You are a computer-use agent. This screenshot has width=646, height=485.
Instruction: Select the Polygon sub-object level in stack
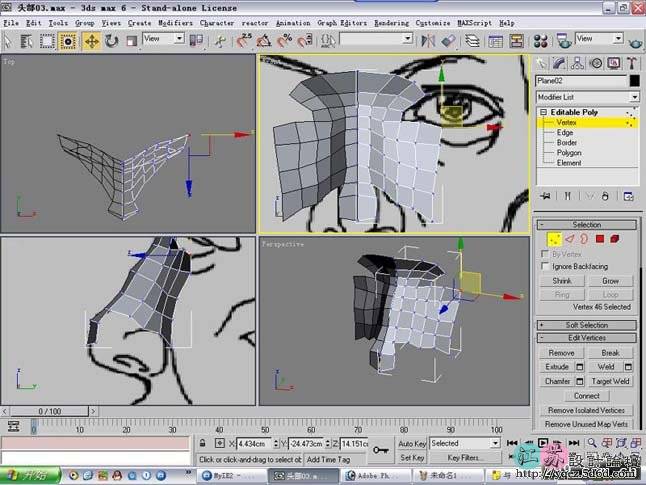tap(569, 153)
